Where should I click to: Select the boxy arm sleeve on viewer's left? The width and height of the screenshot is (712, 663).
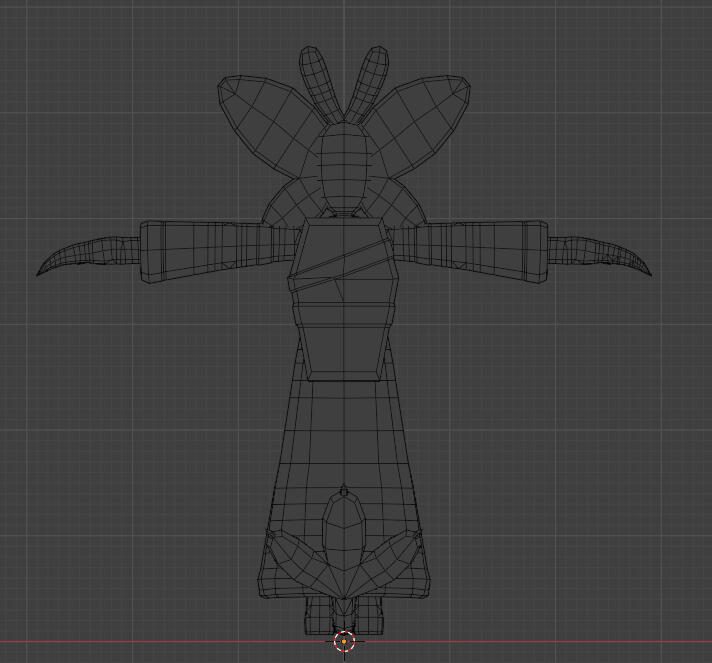tap(218, 251)
